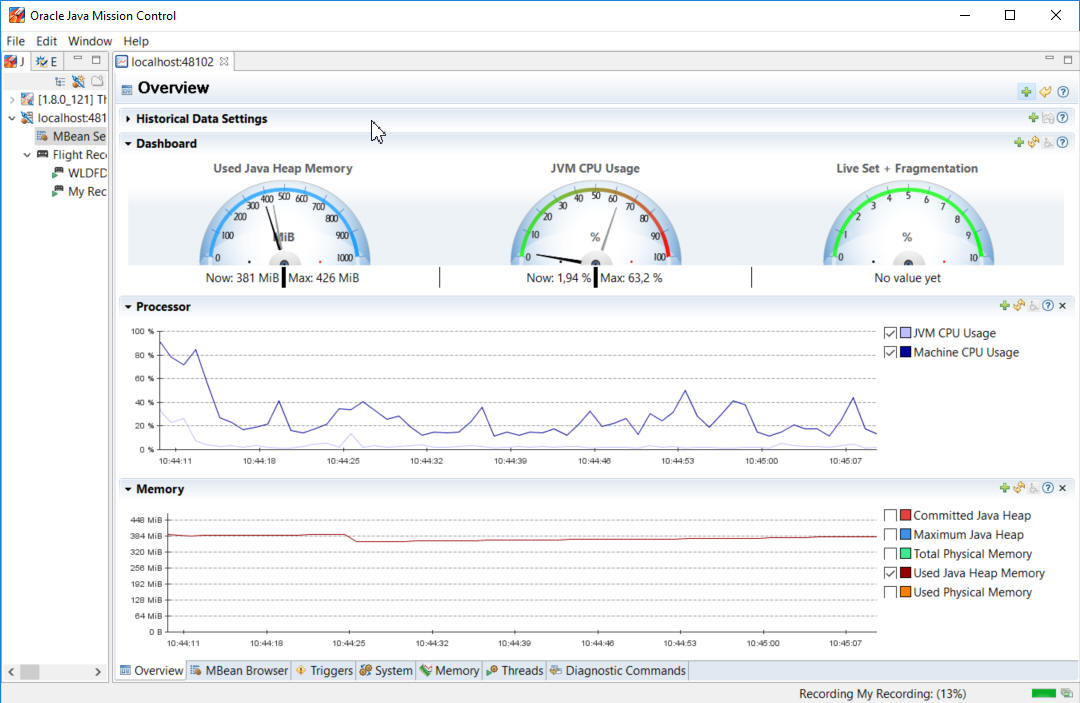The width and height of the screenshot is (1080, 703).
Task: Collapse the Memory section
Action: coord(128,490)
